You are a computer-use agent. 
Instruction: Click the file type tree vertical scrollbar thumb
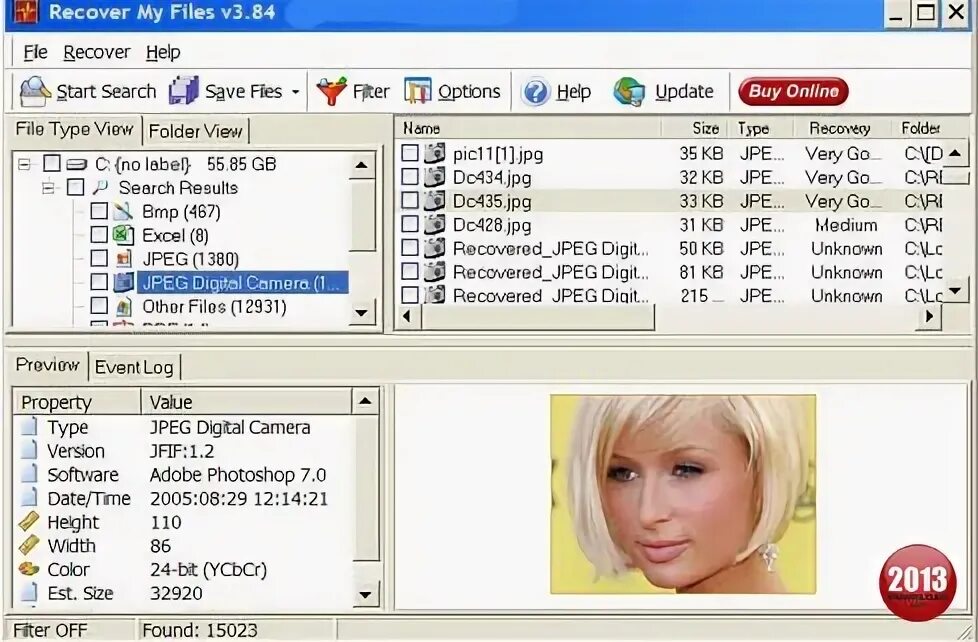pyautogui.click(x=362, y=215)
